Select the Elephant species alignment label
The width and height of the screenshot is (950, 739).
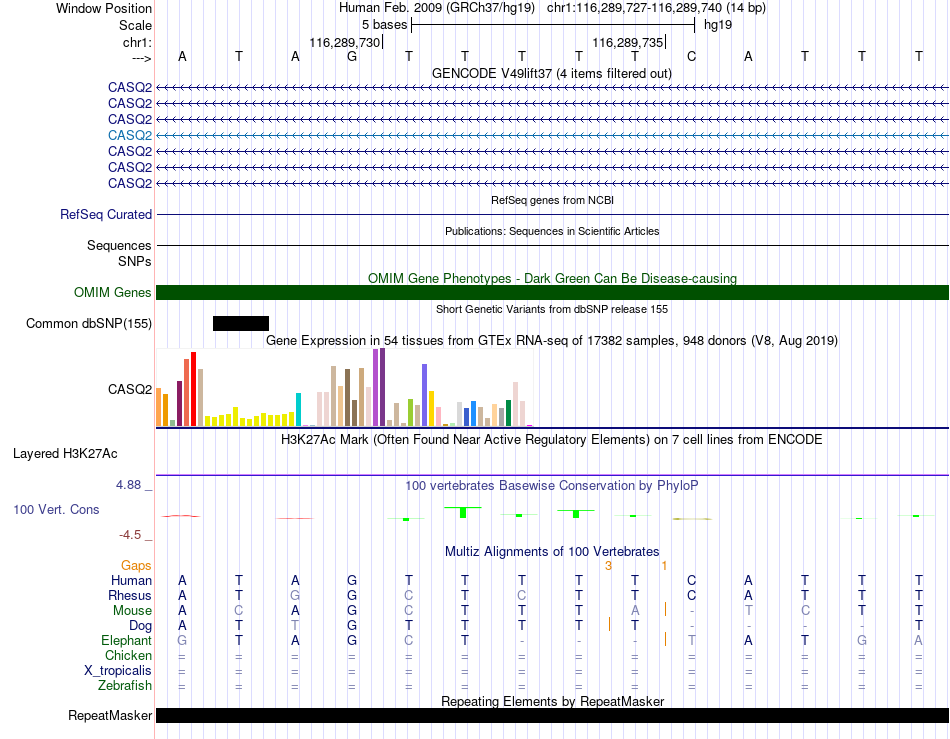tap(127, 640)
